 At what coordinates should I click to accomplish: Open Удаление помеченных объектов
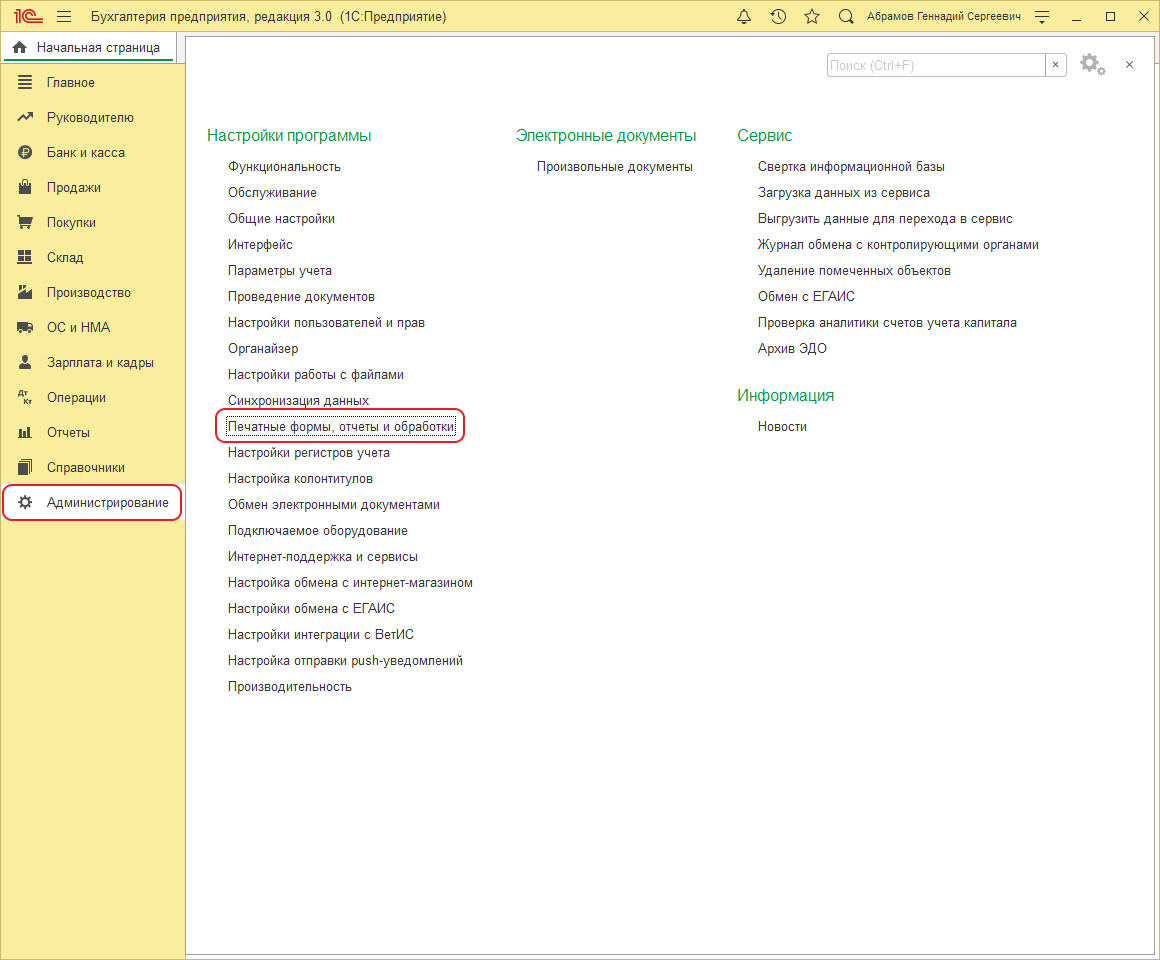click(854, 271)
